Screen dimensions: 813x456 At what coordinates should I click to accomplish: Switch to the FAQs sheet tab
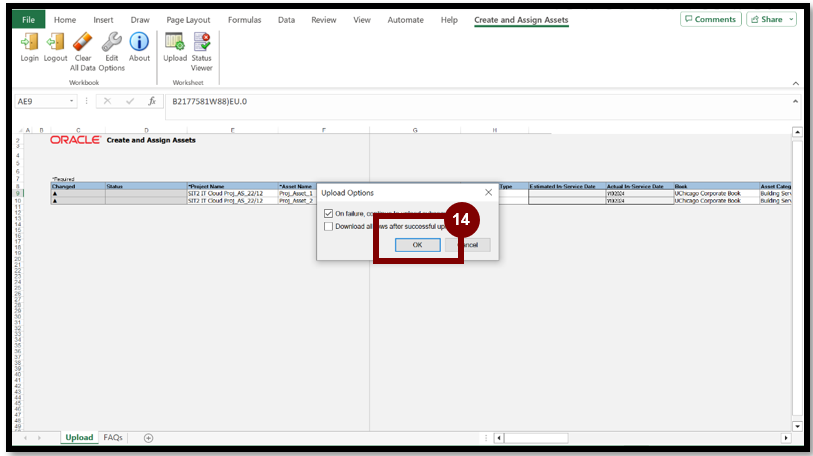coord(113,437)
